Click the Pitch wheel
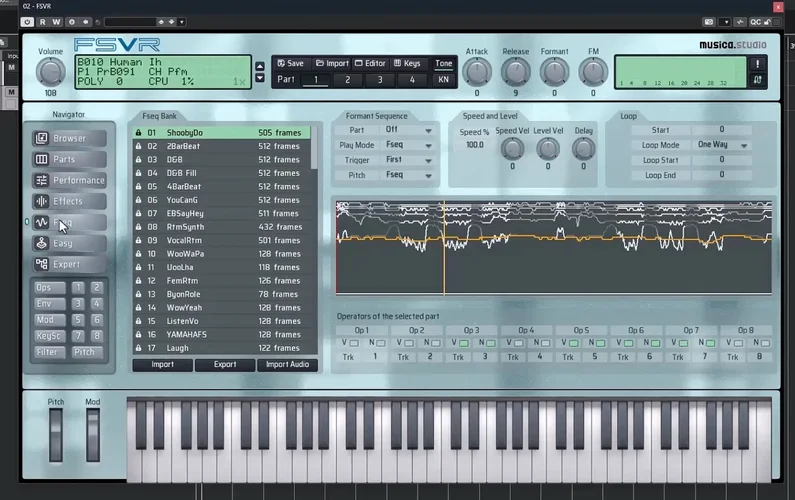The height and width of the screenshot is (500, 795). click(x=56, y=435)
